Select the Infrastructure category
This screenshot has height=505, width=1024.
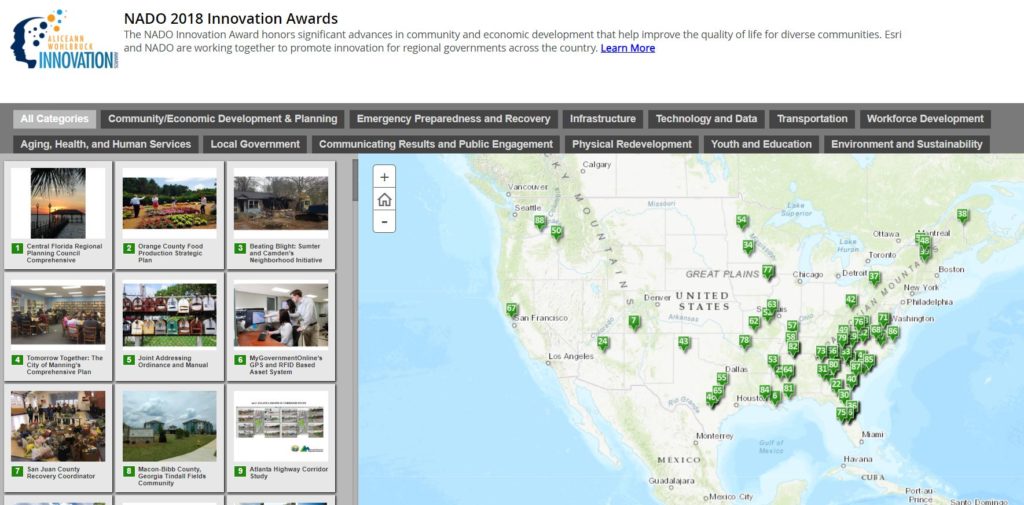pyautogui.click(x=603, y=119)
